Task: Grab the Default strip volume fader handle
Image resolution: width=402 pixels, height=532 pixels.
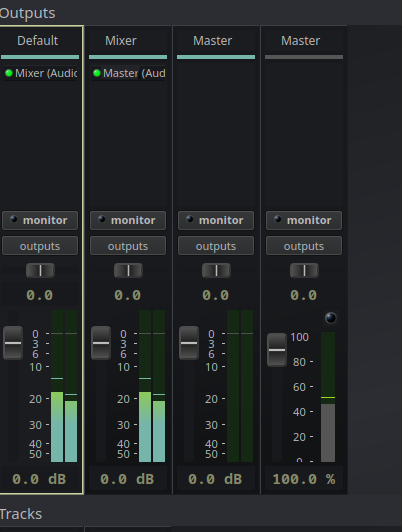Action: (13, 343)
